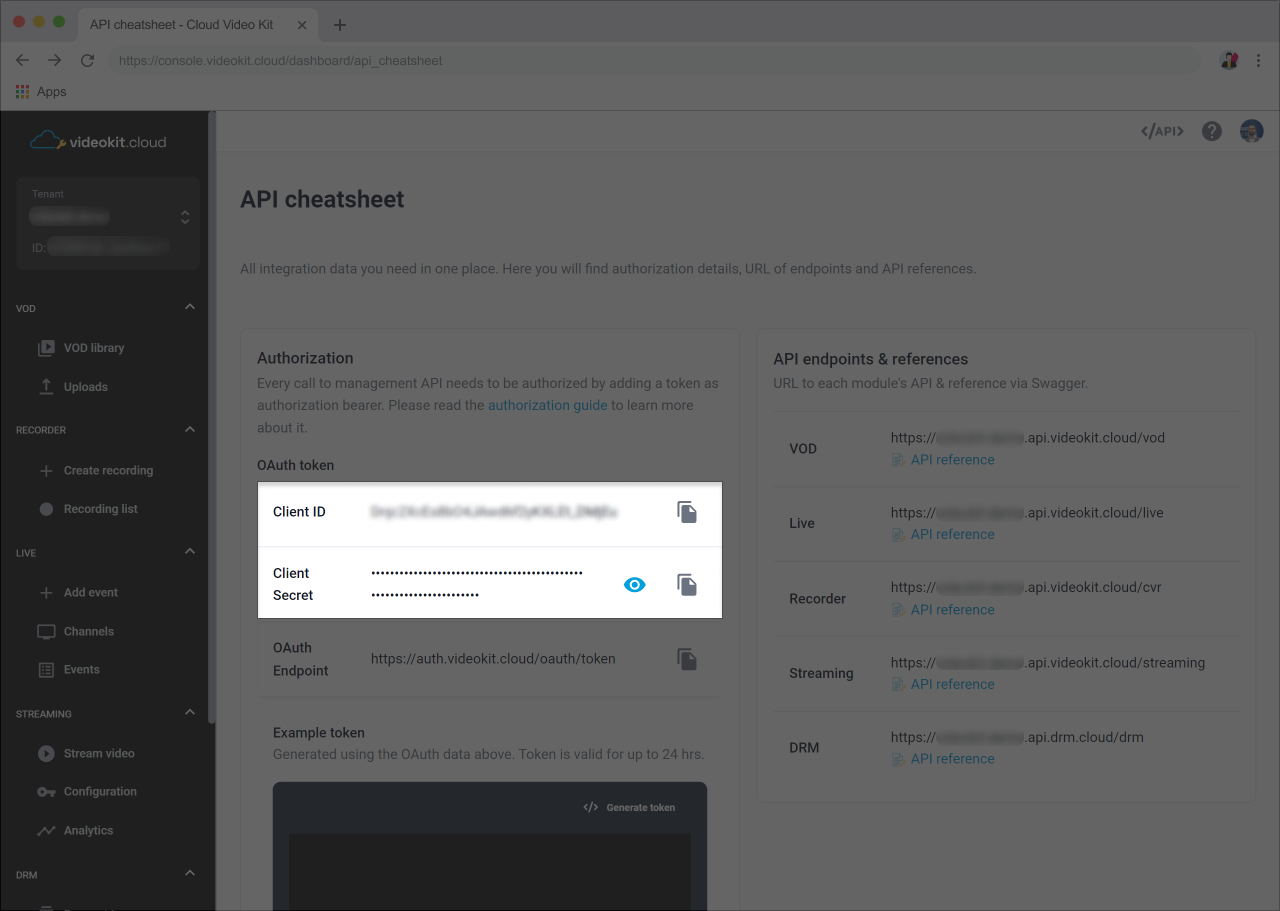This screenshot has width=1280, height=911.
Task: Collapse the LIVE sidebar section
Action: pyautogui.click(x=190, y=552)
